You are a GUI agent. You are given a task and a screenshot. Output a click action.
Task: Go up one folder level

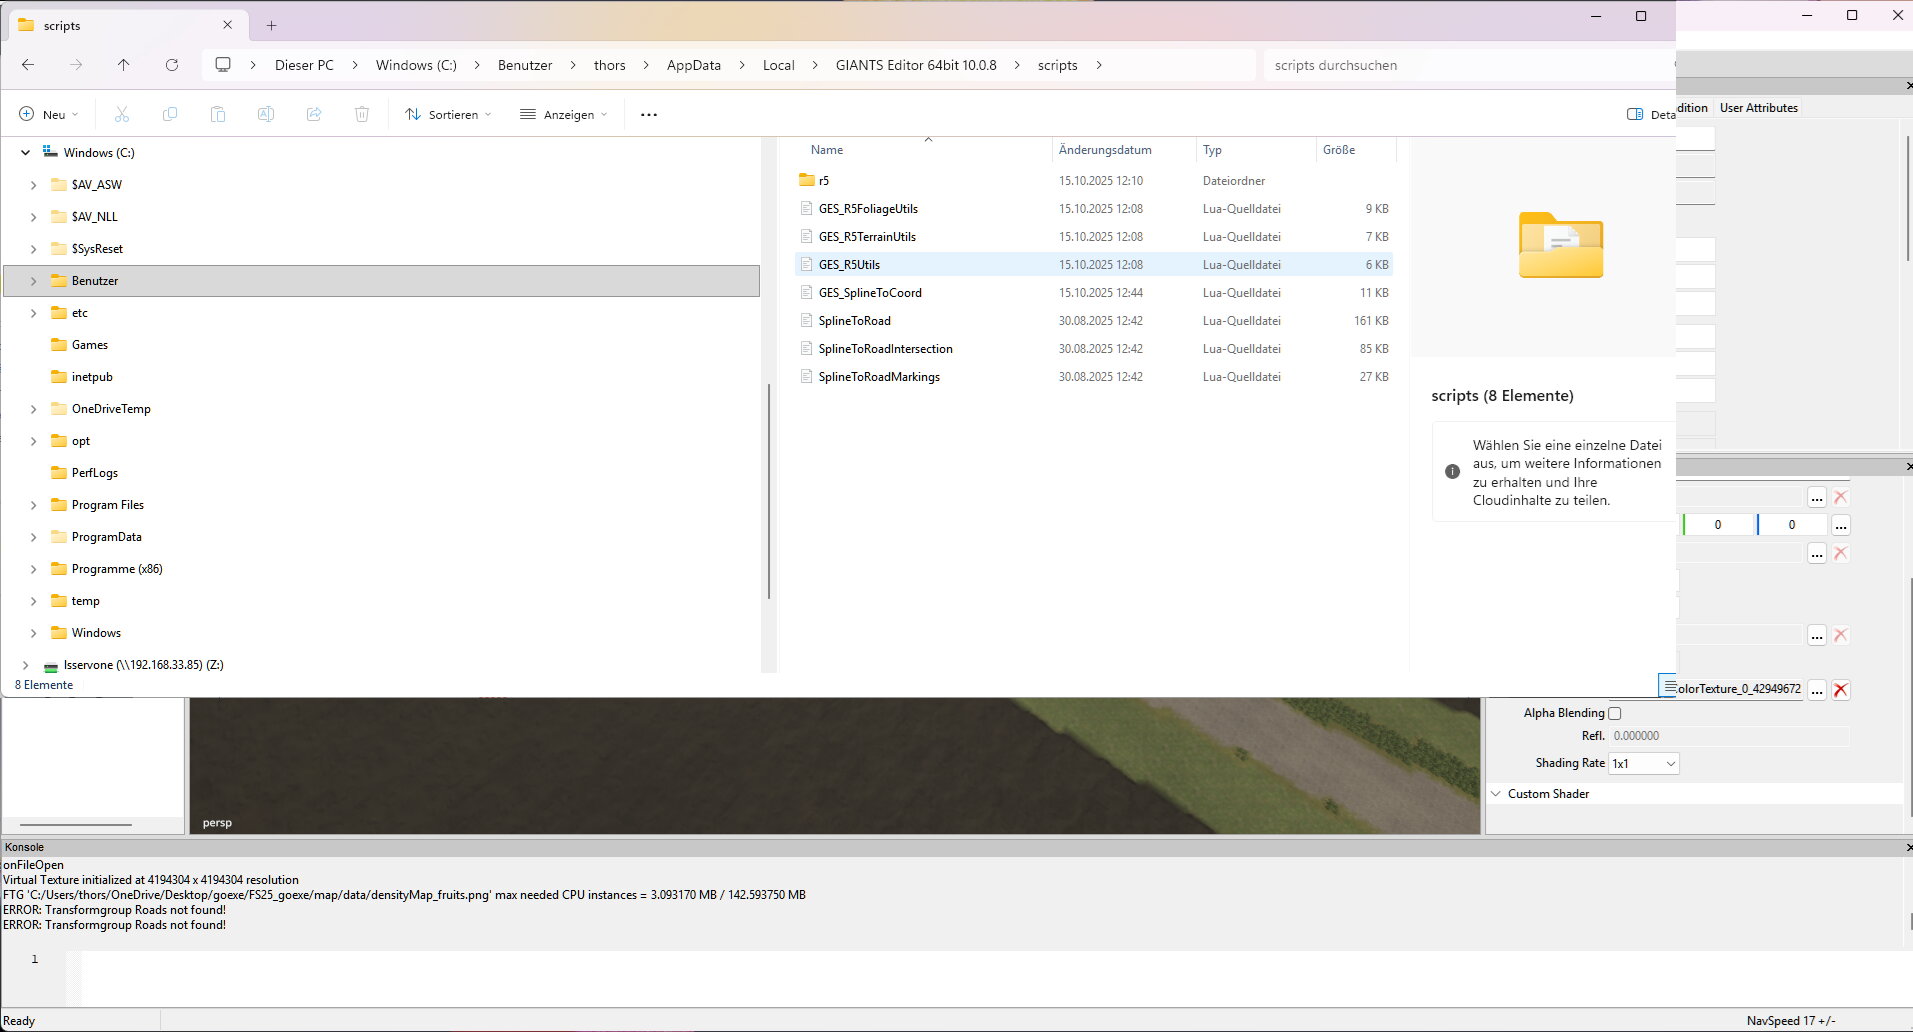click(x=123, y=65)
